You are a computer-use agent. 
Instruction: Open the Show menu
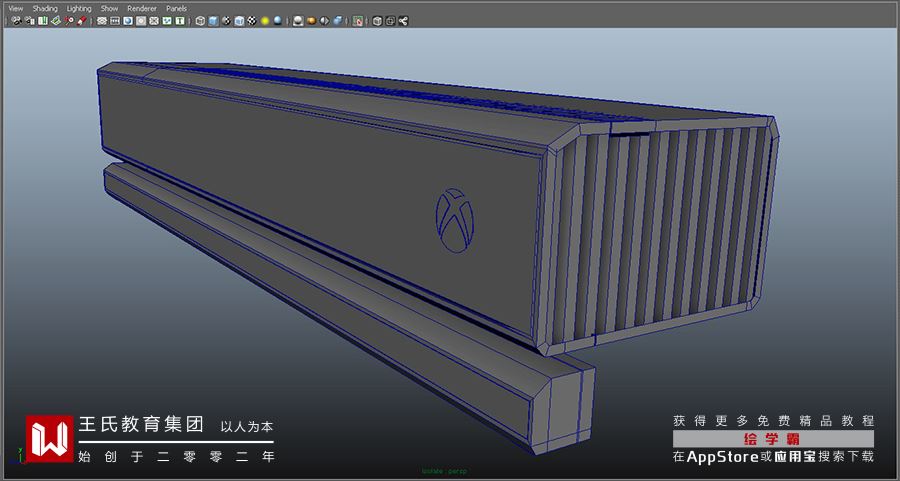pos(109,9)
